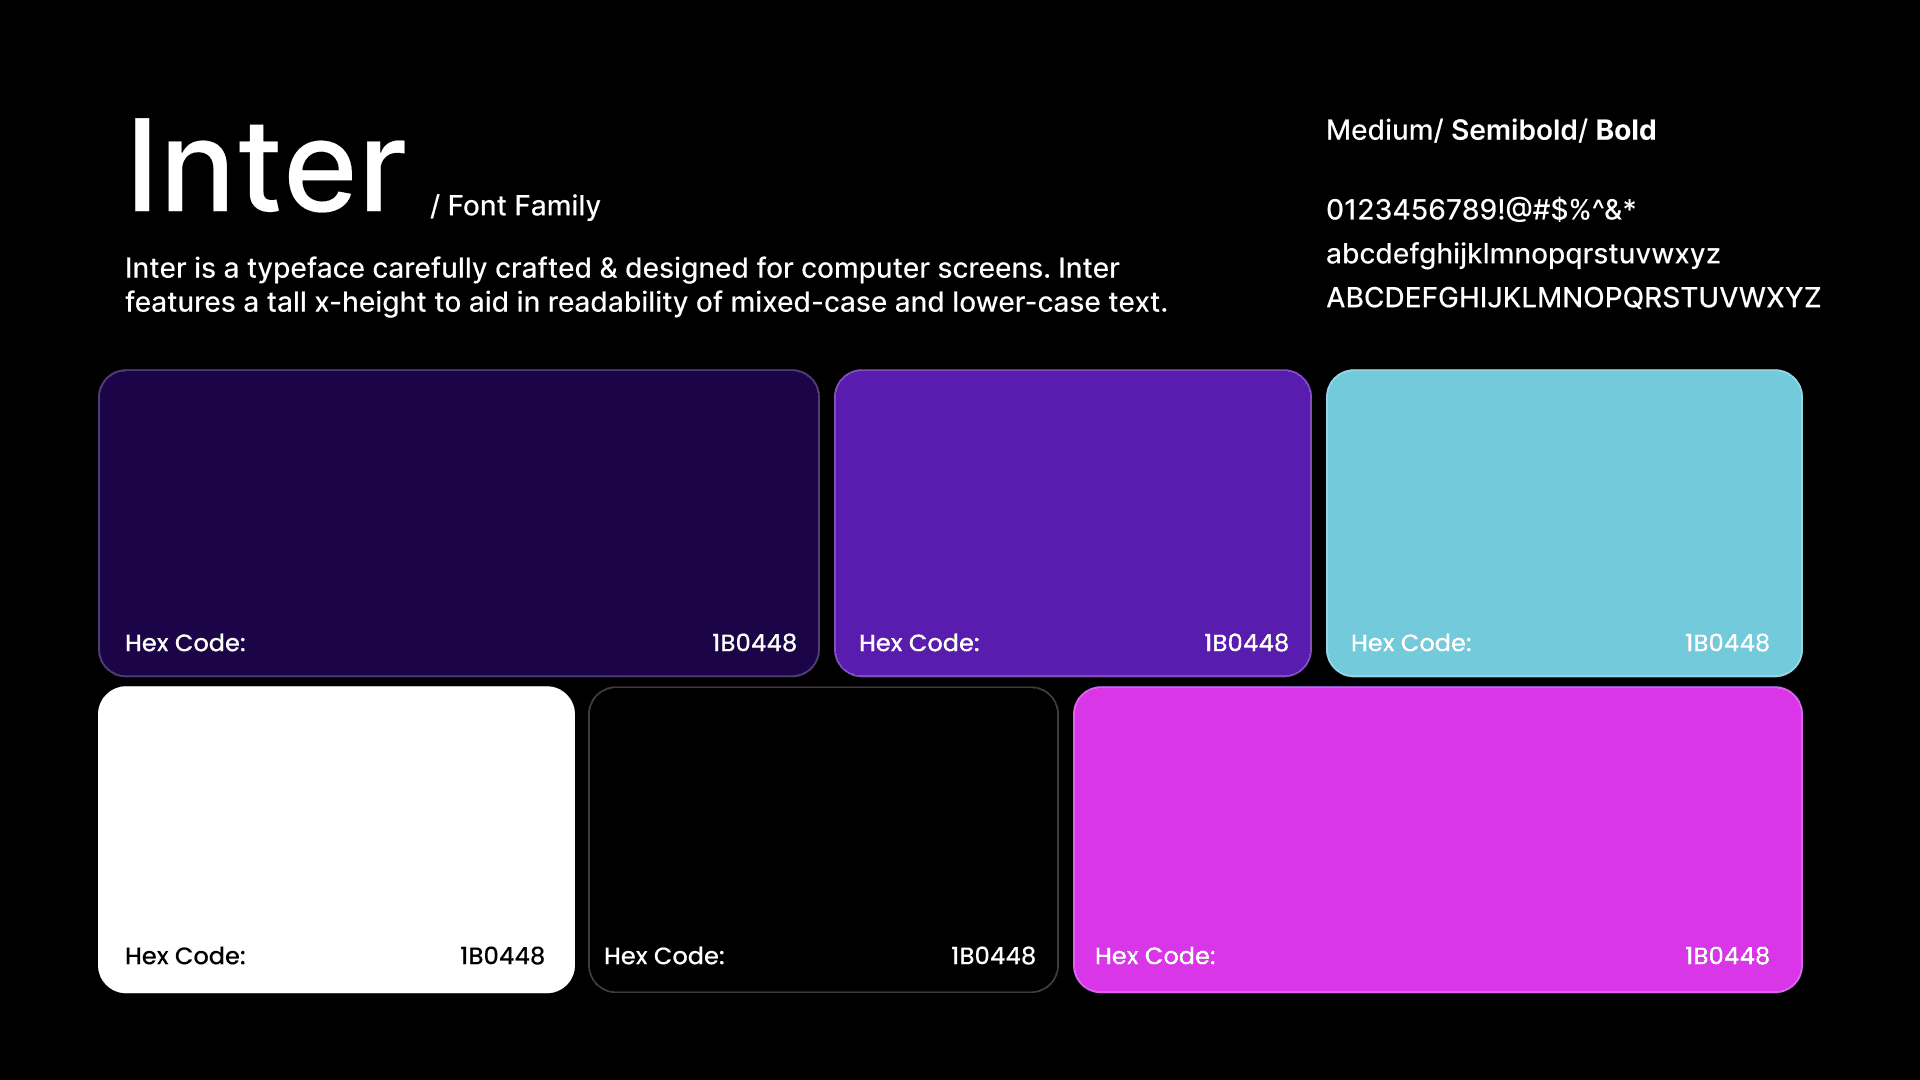Click the uppercase alphabet sample line

1572,298
